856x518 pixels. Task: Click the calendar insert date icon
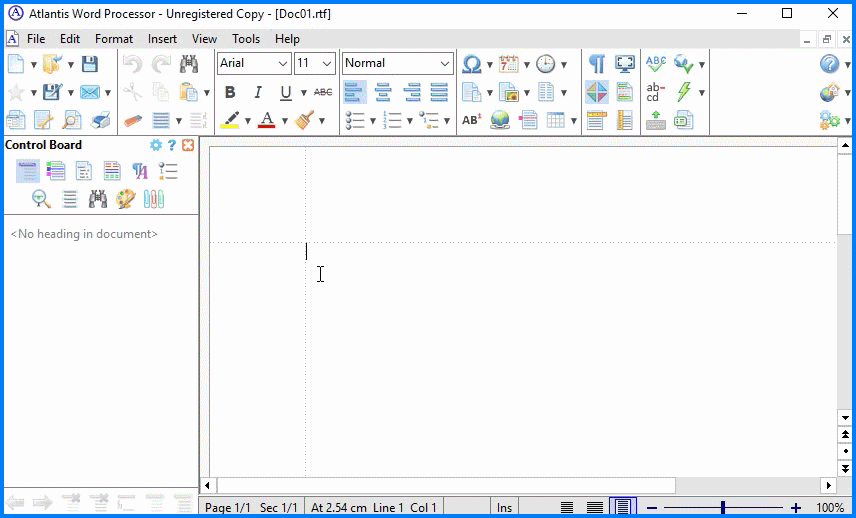coord(508,64)
